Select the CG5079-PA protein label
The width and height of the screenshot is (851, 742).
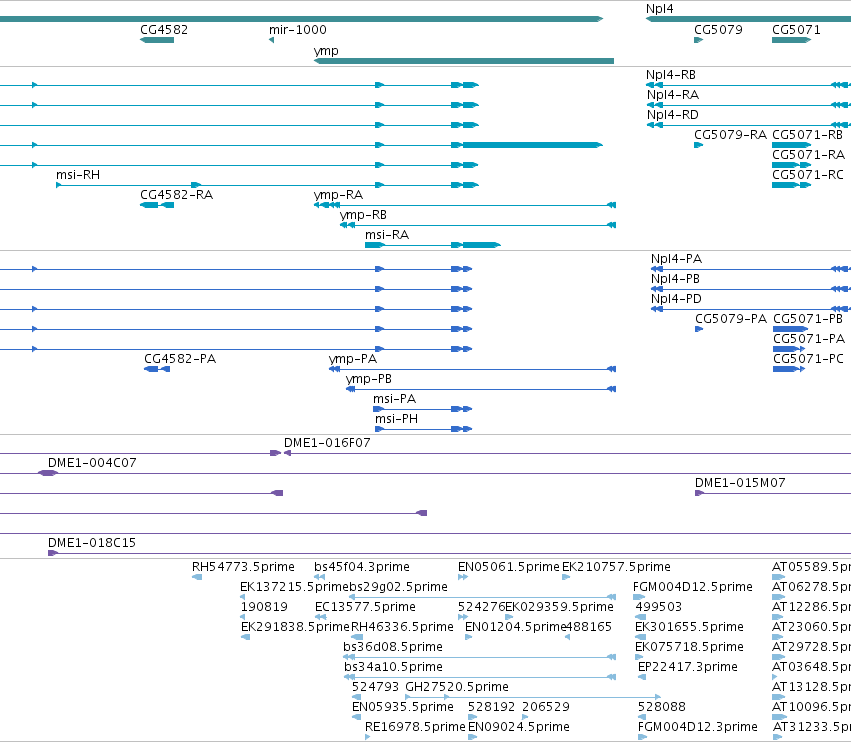[x=731, y=319]
